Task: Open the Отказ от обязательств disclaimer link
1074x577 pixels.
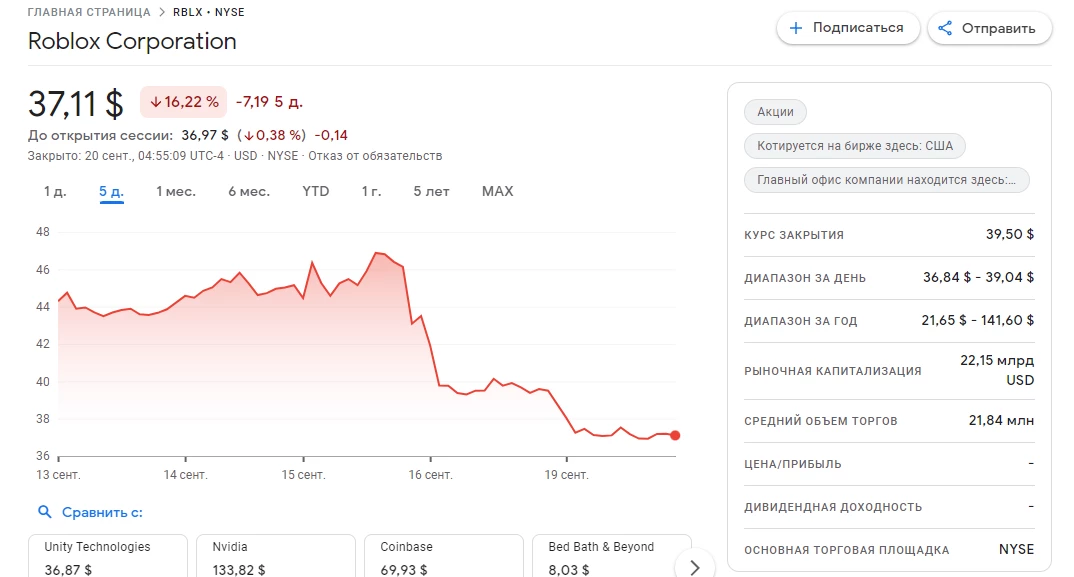Action: [375, 156]
